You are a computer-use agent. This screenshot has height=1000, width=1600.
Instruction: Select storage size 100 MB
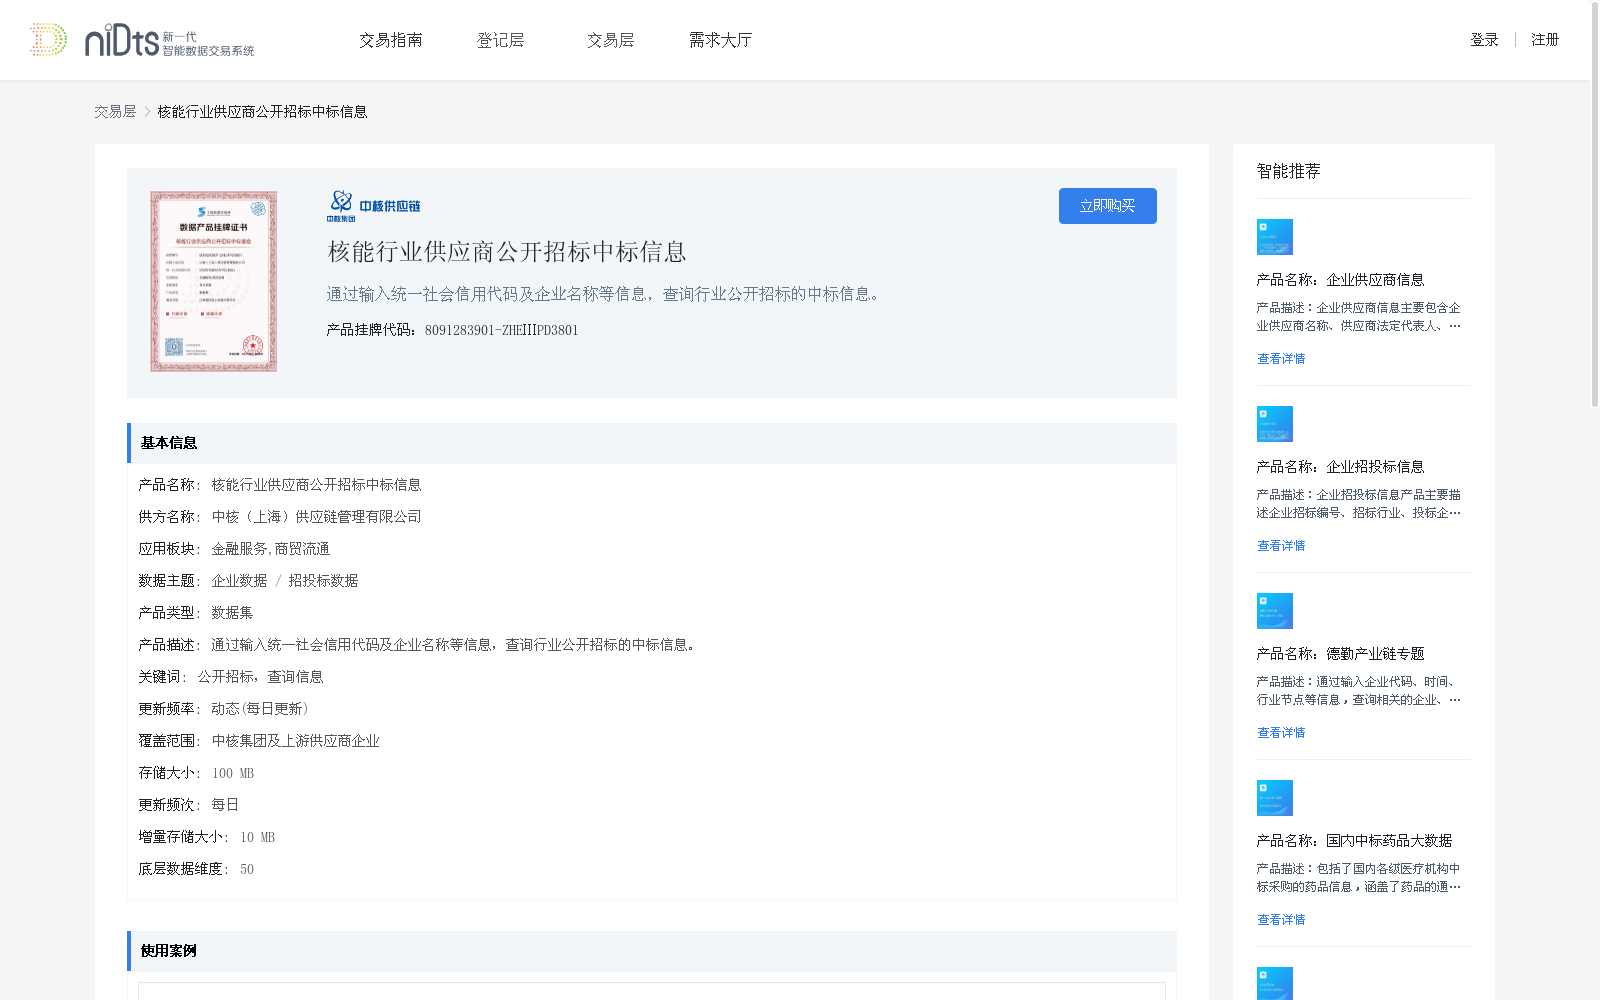point(233,773)
